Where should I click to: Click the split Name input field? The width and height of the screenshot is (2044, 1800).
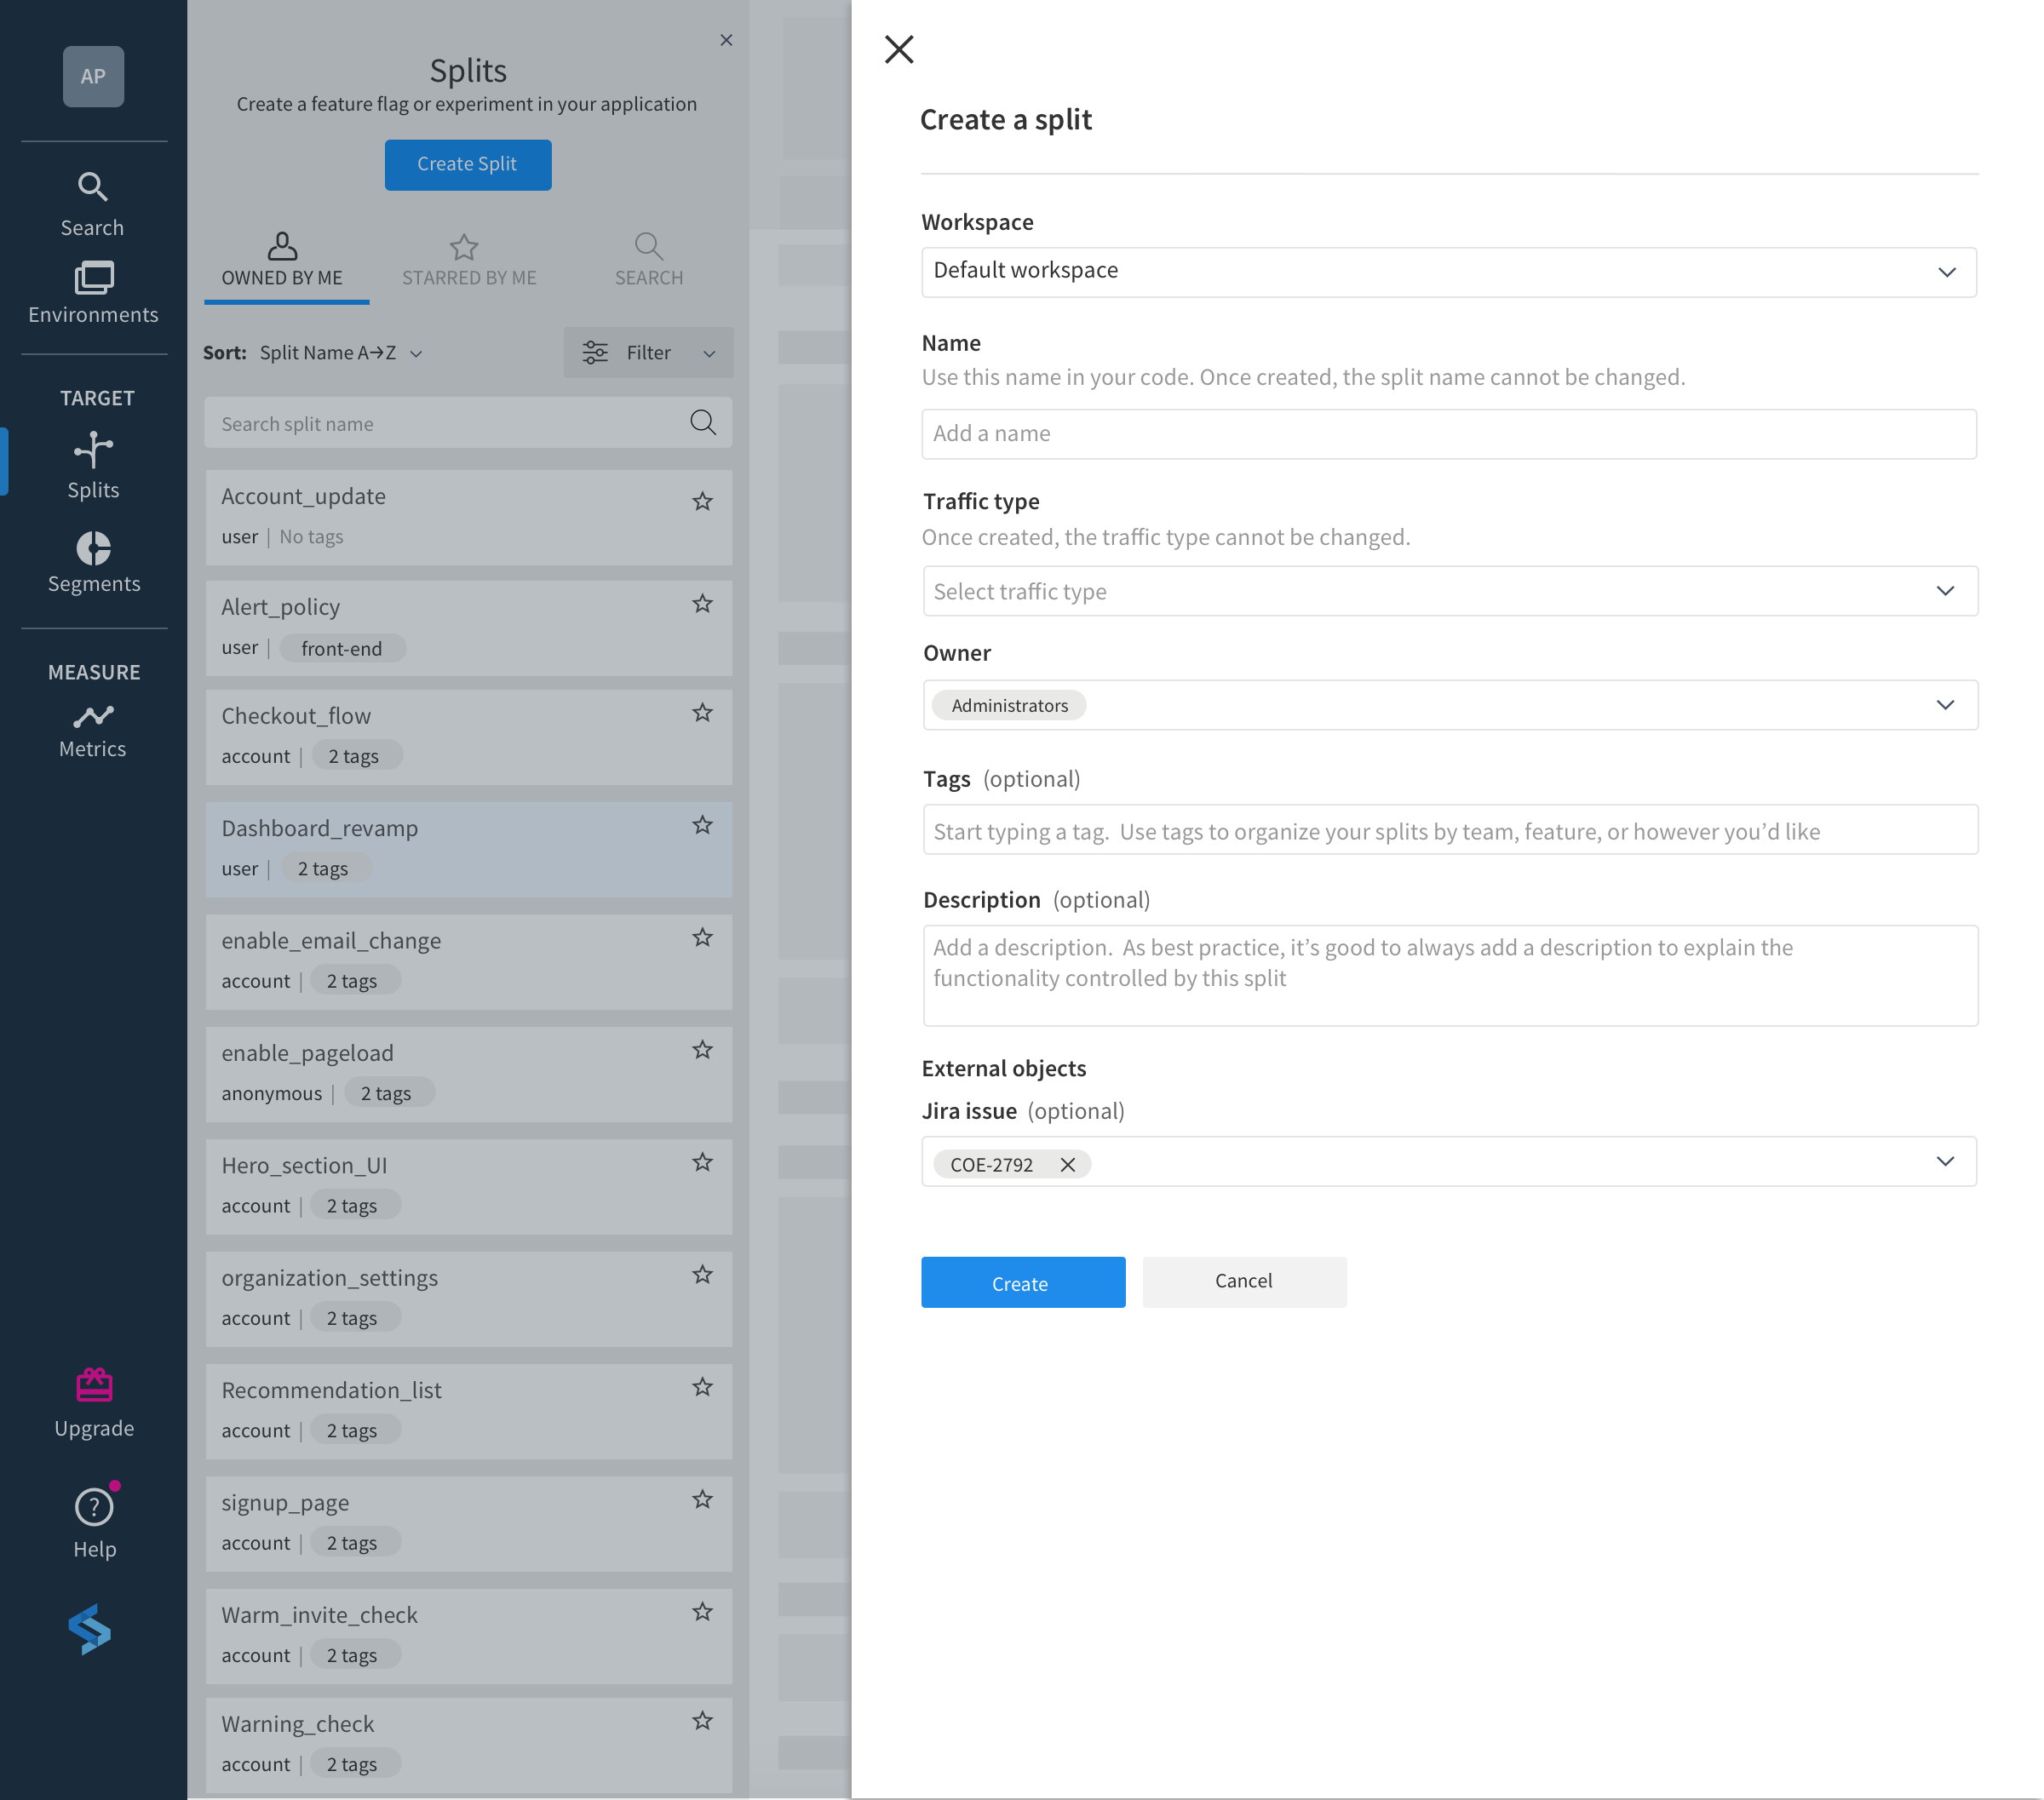1450,433
